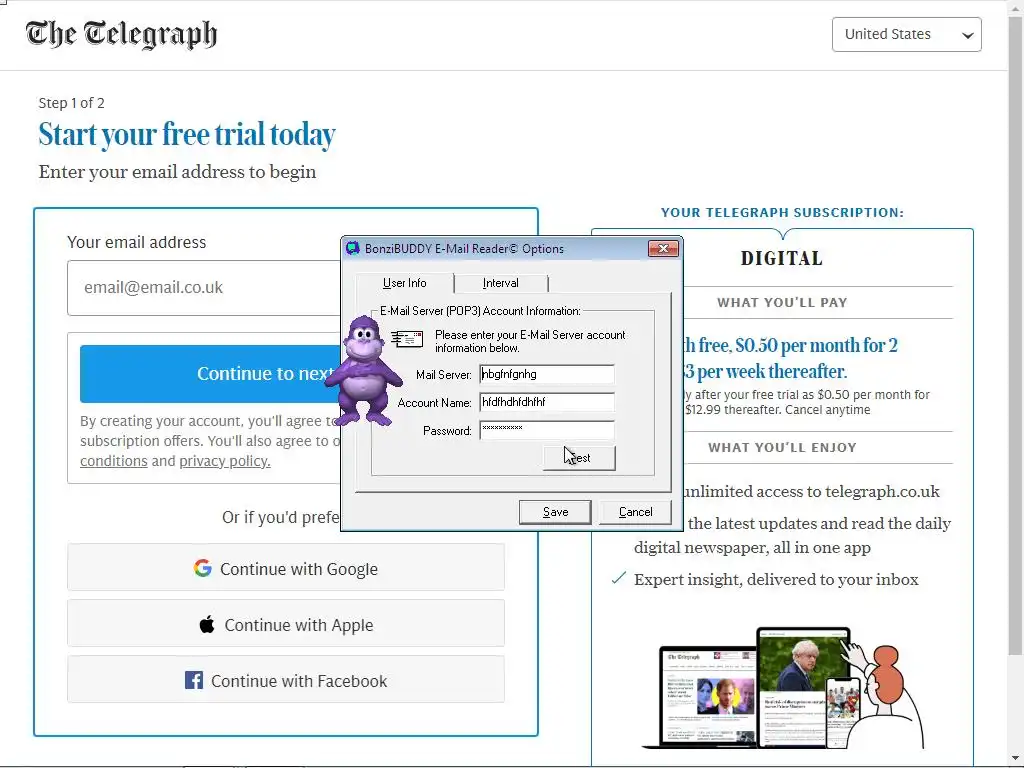
Task: Switch to the User Info tab
Action: pos(404,283)
